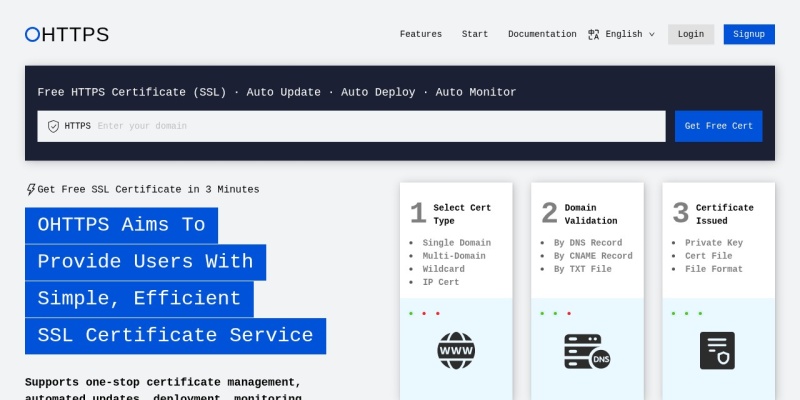Click the By DNS Record item
The width and height of the screenshot is (800, 400).
coord(588,243)
